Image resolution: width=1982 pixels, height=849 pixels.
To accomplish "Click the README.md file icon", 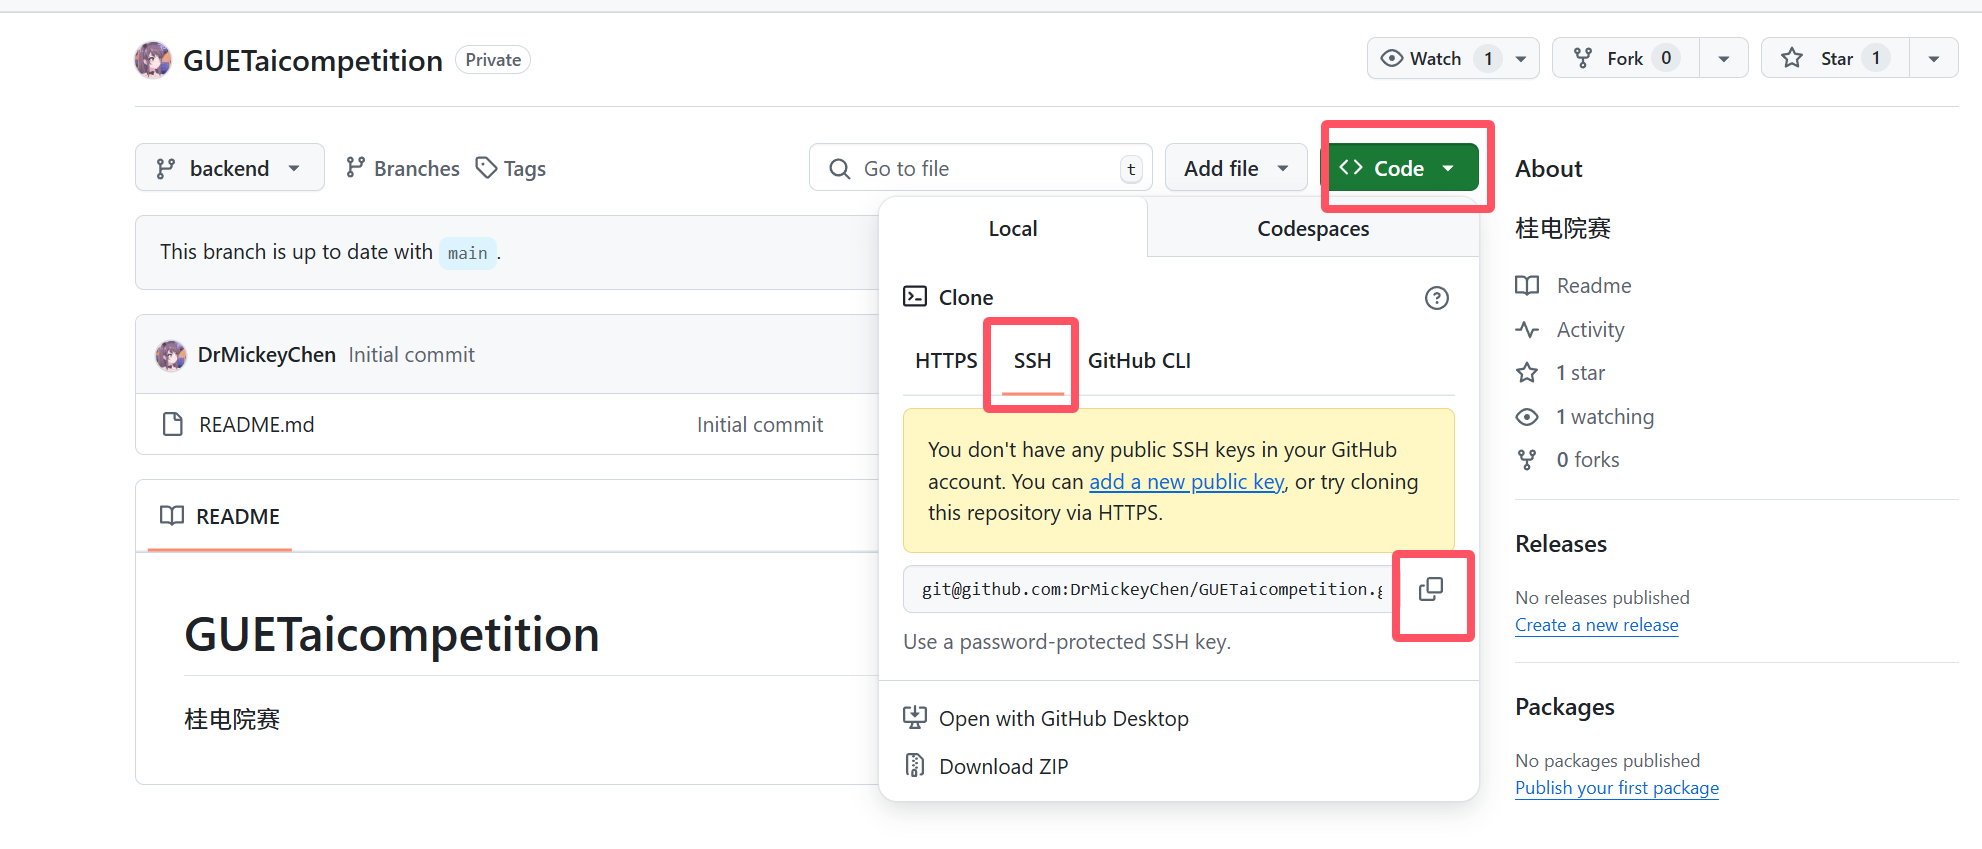I will 173,424.
